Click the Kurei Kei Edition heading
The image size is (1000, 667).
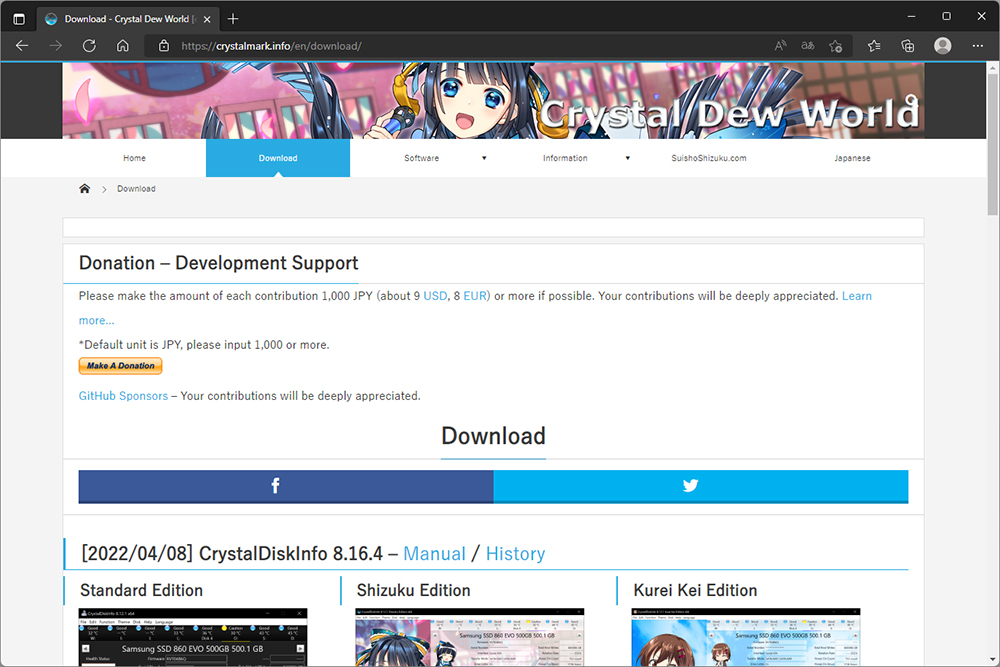point(695,590)
